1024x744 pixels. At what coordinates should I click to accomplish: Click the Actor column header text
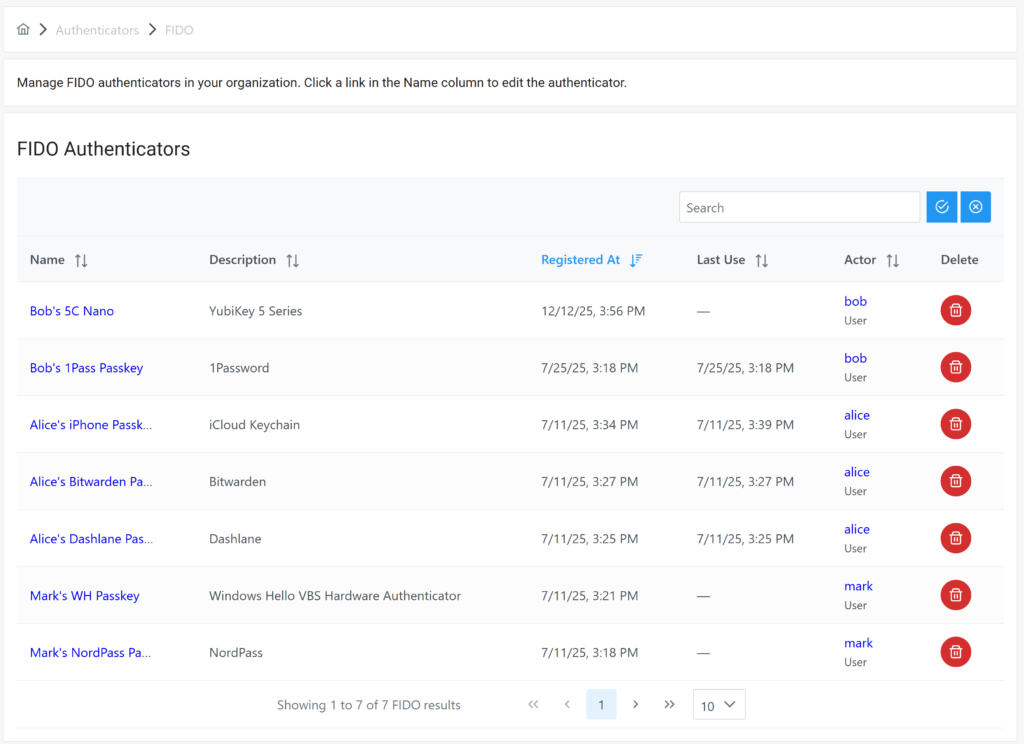(859, 260)
